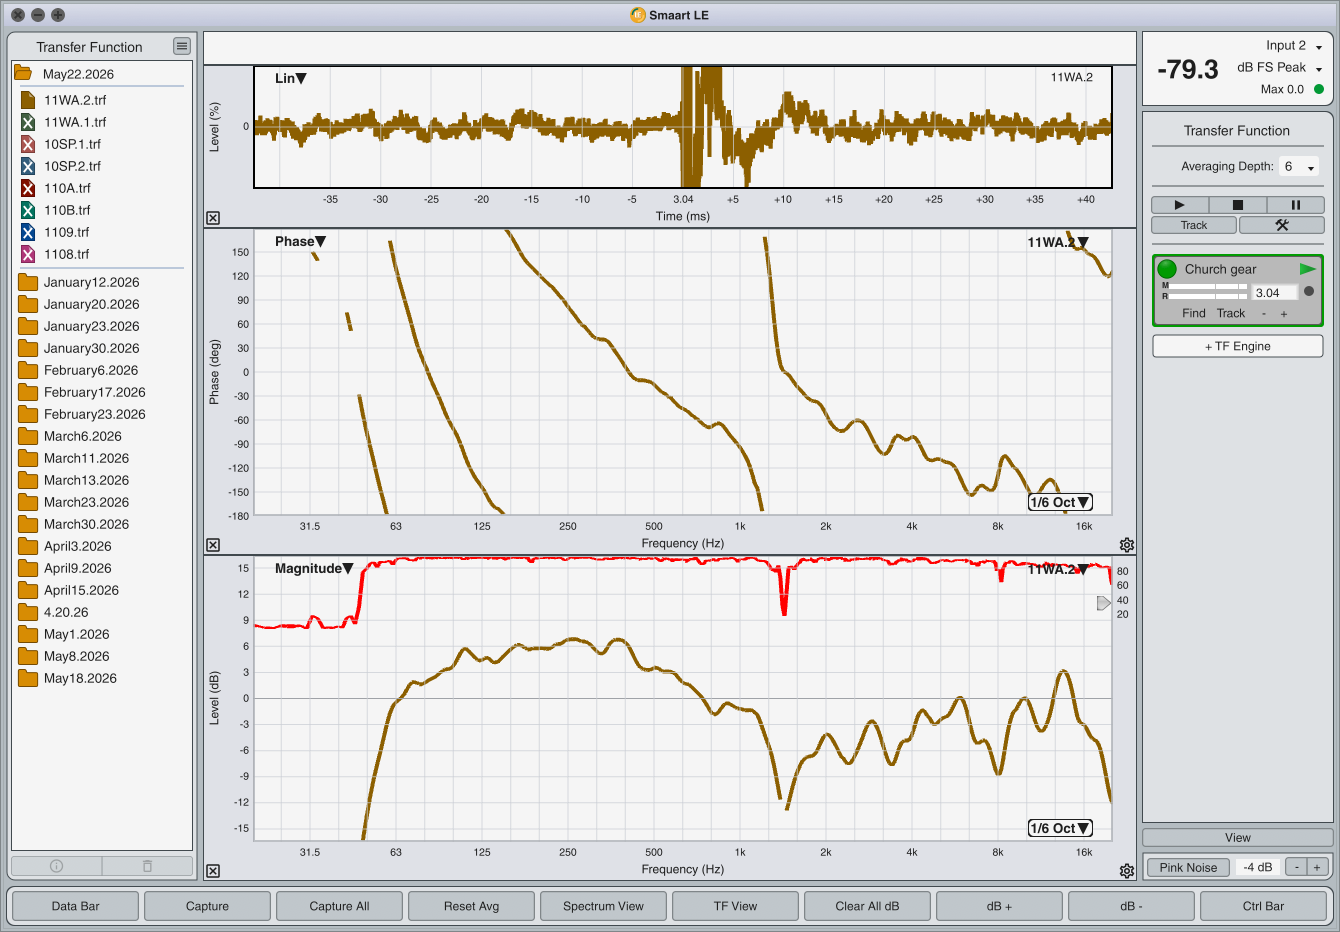
Task: Click the March6.2026 folder icon
Action: point(28,436)
